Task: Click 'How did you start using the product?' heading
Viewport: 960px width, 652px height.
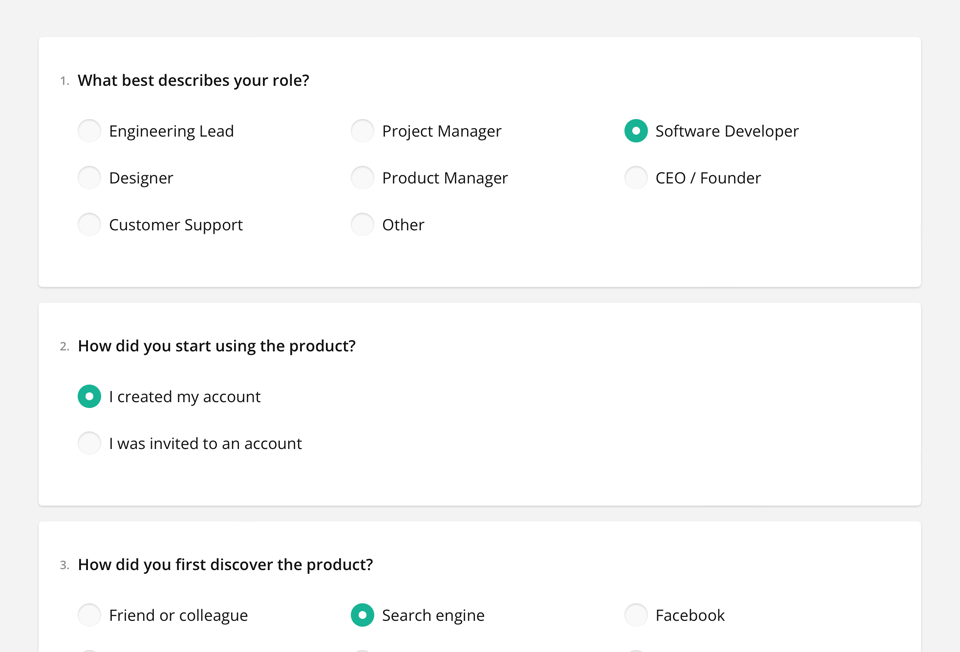Action: point(216,346)
